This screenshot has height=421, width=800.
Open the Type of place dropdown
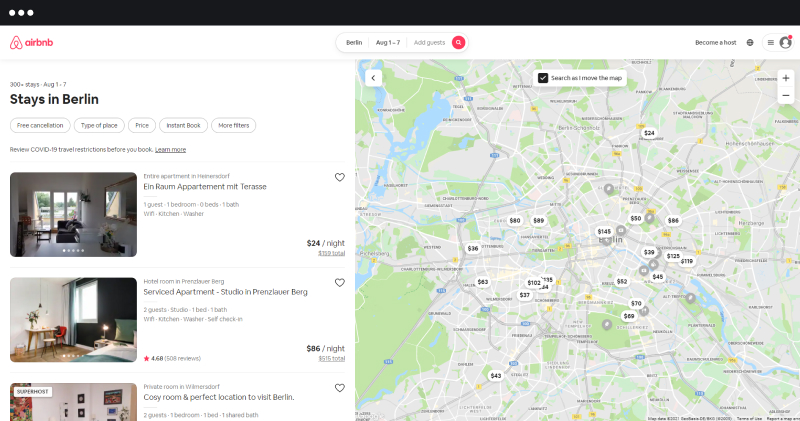[99, 126]
